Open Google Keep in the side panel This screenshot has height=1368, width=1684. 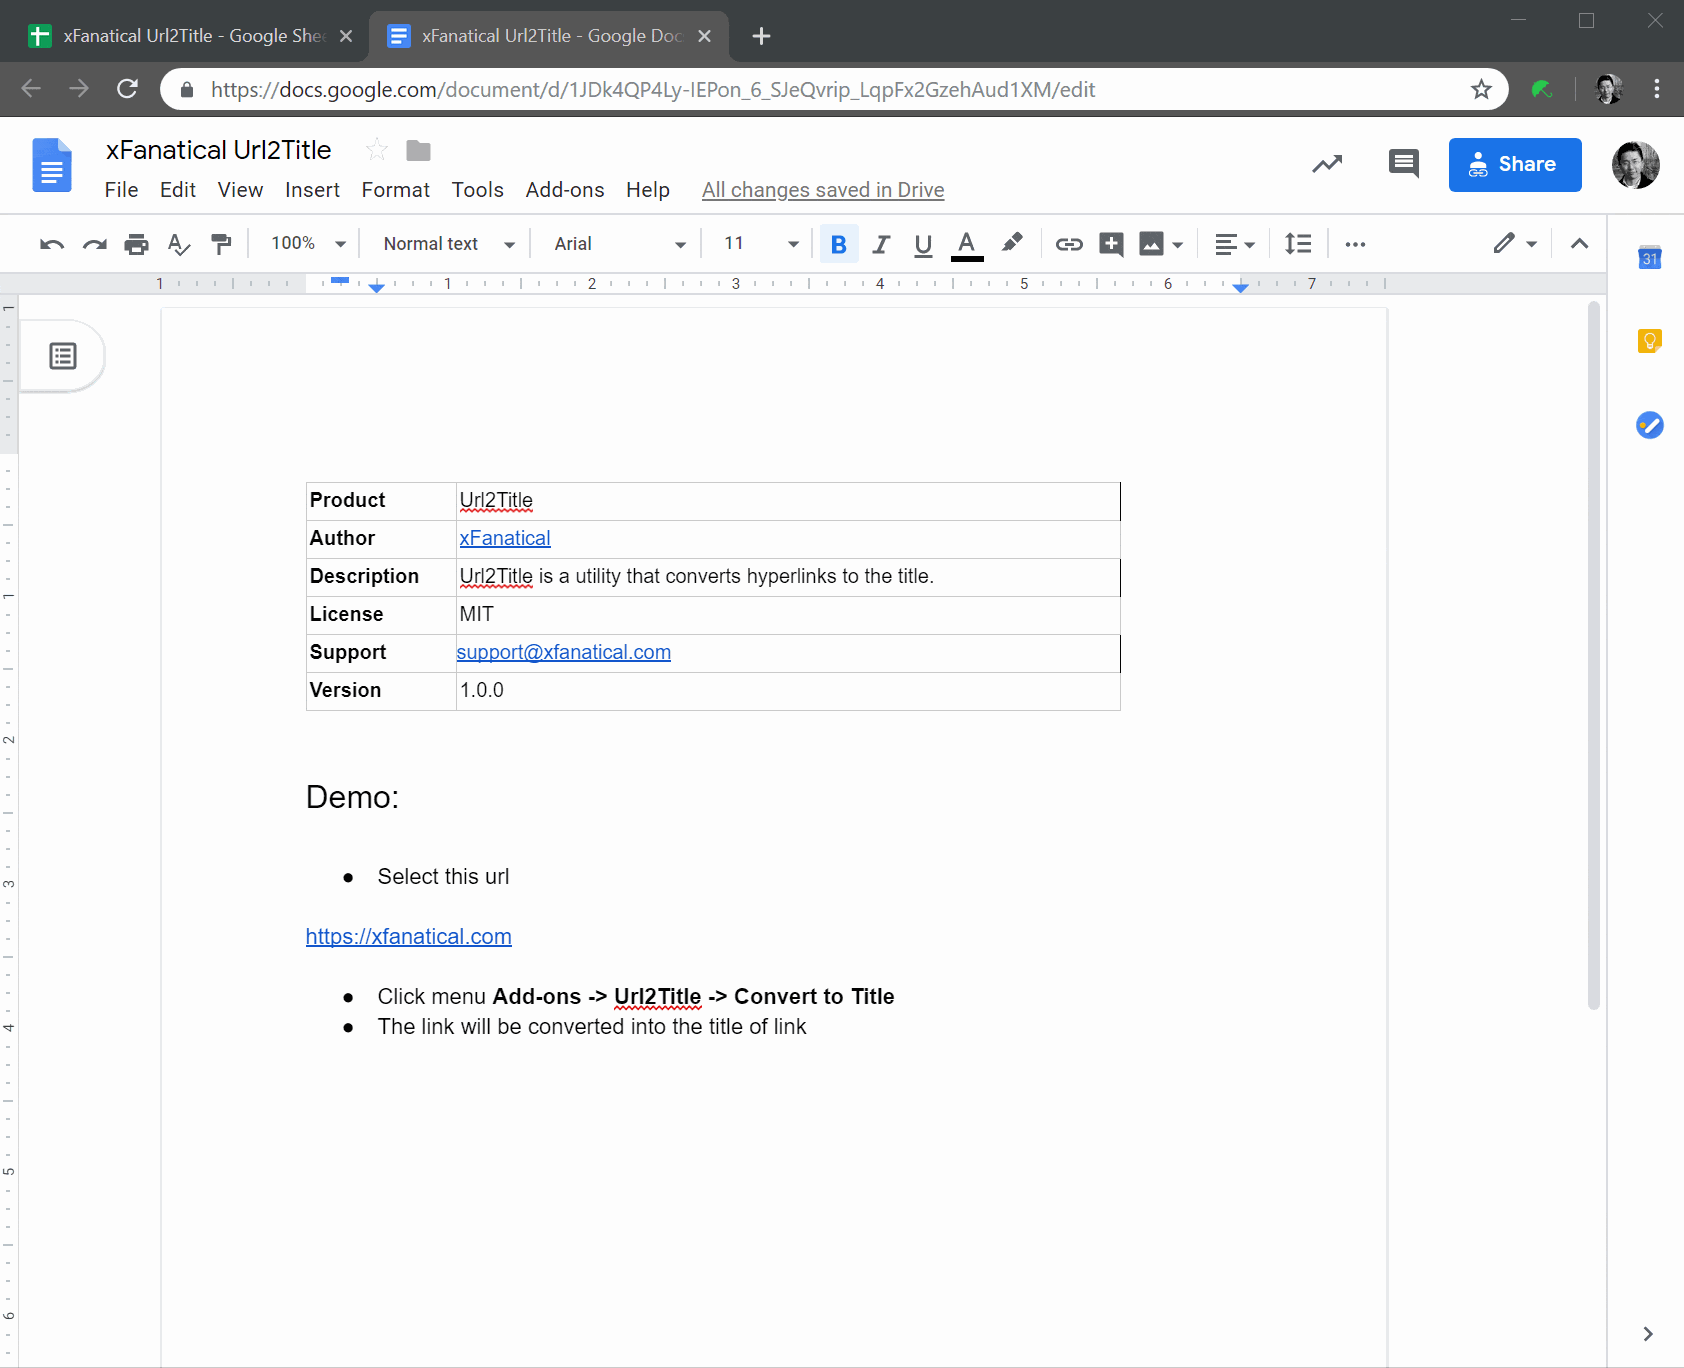(x=1648, y=340)
